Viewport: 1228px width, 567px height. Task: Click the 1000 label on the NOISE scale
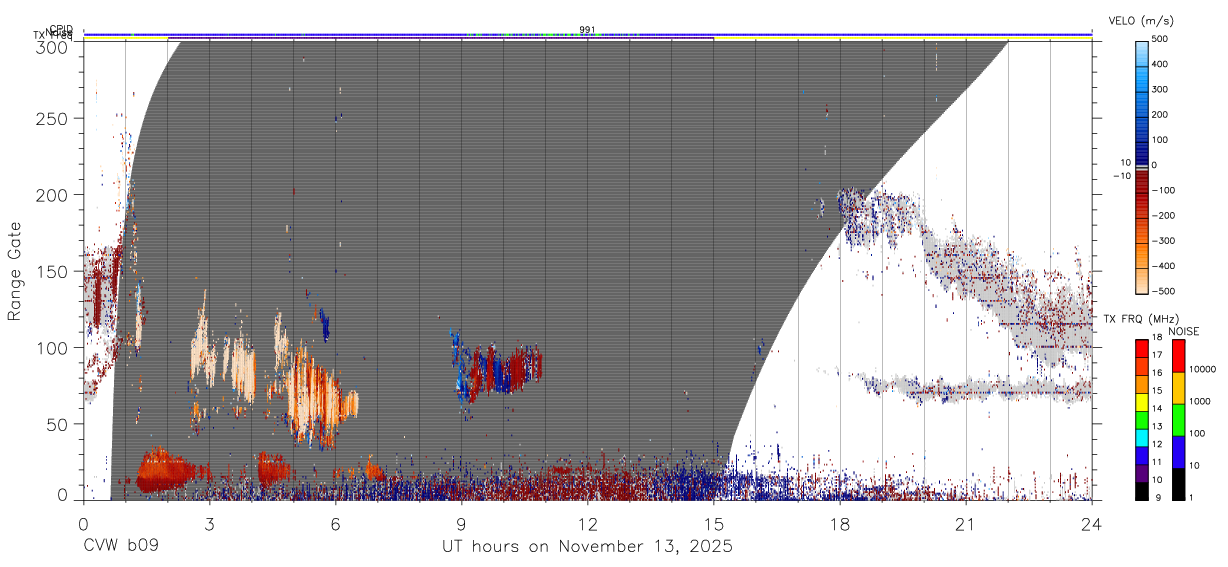pos(1200,401)
